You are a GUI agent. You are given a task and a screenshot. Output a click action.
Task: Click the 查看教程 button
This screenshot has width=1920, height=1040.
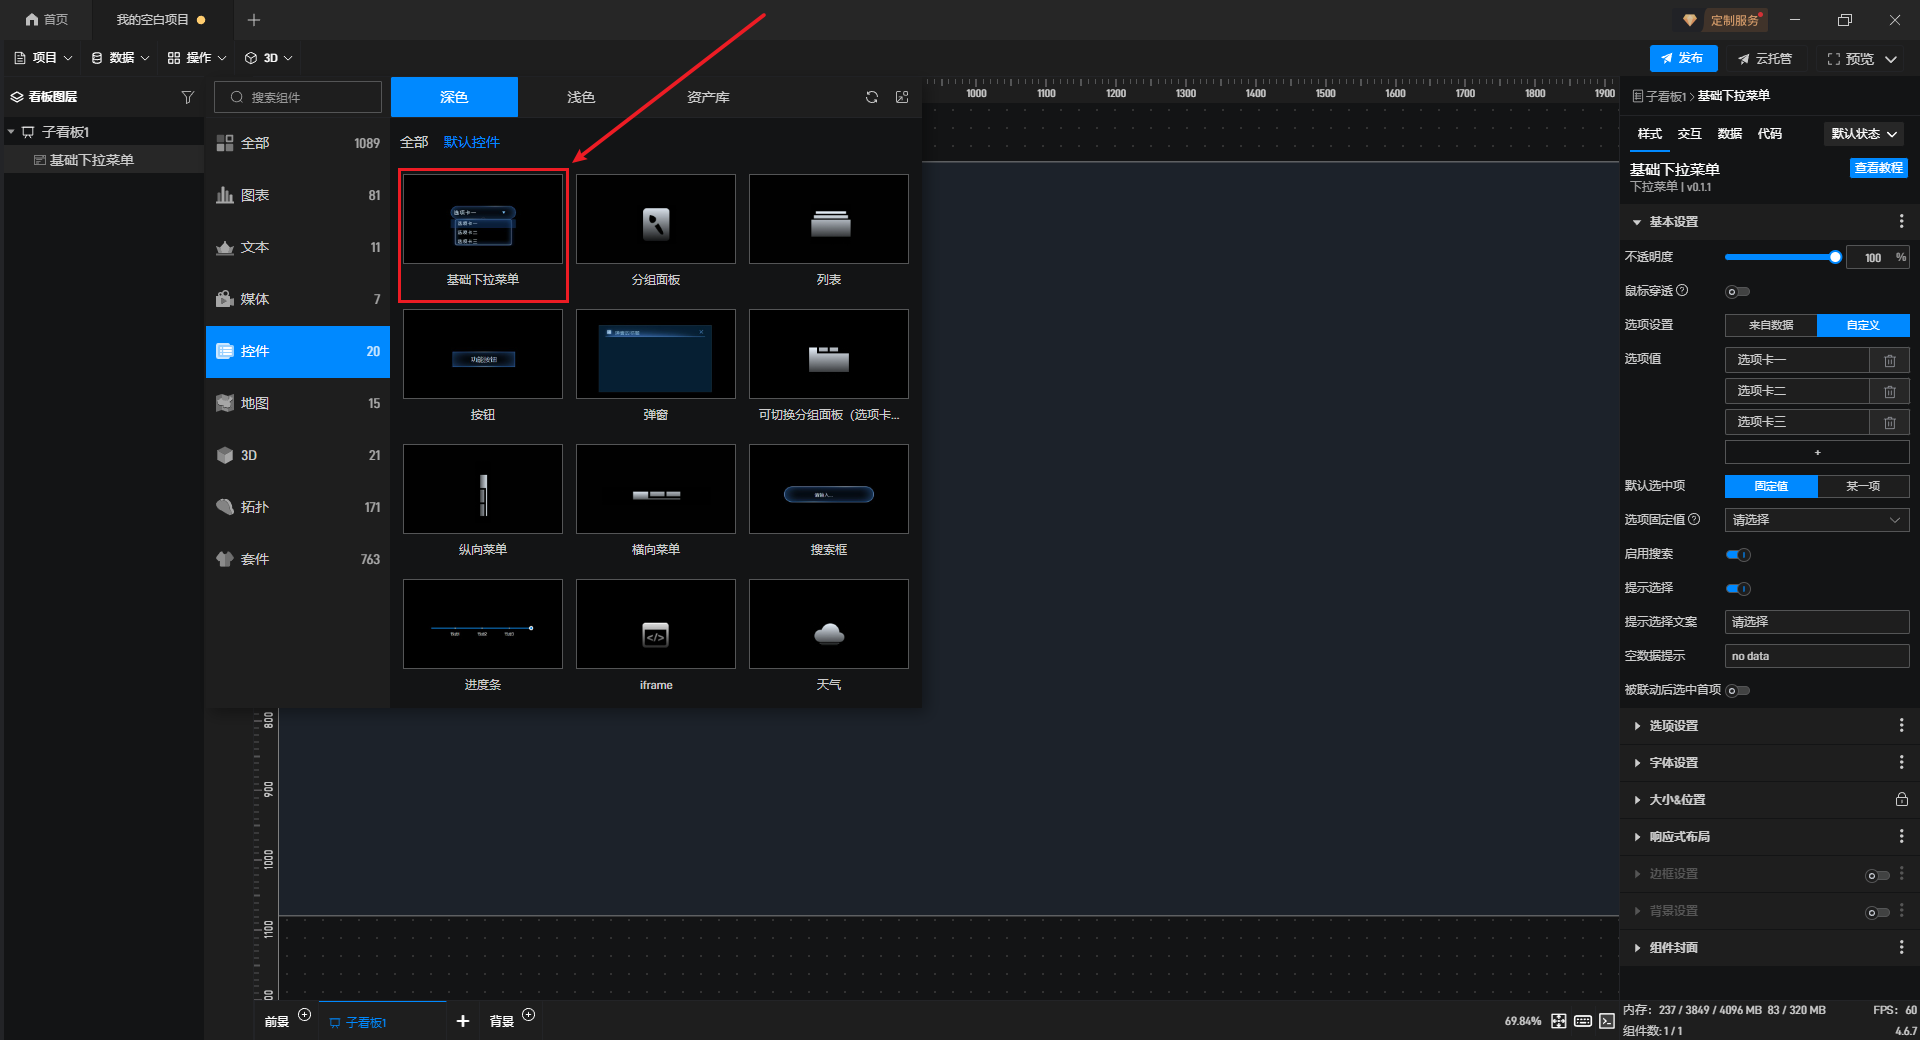(1878, 168)
